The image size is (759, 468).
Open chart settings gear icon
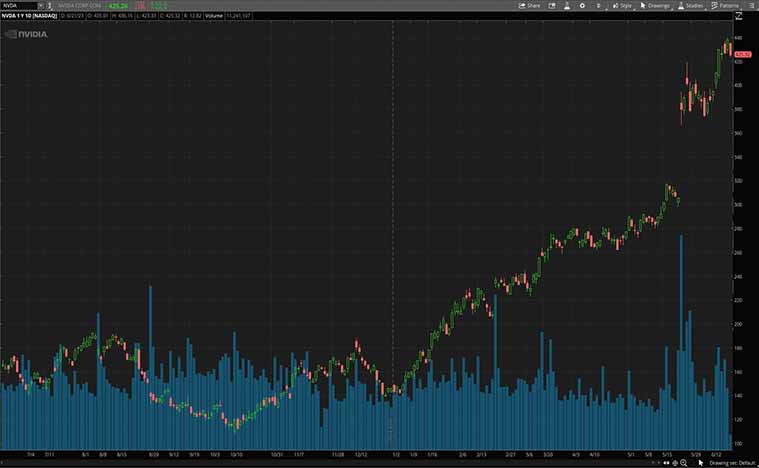pos(582,6)
